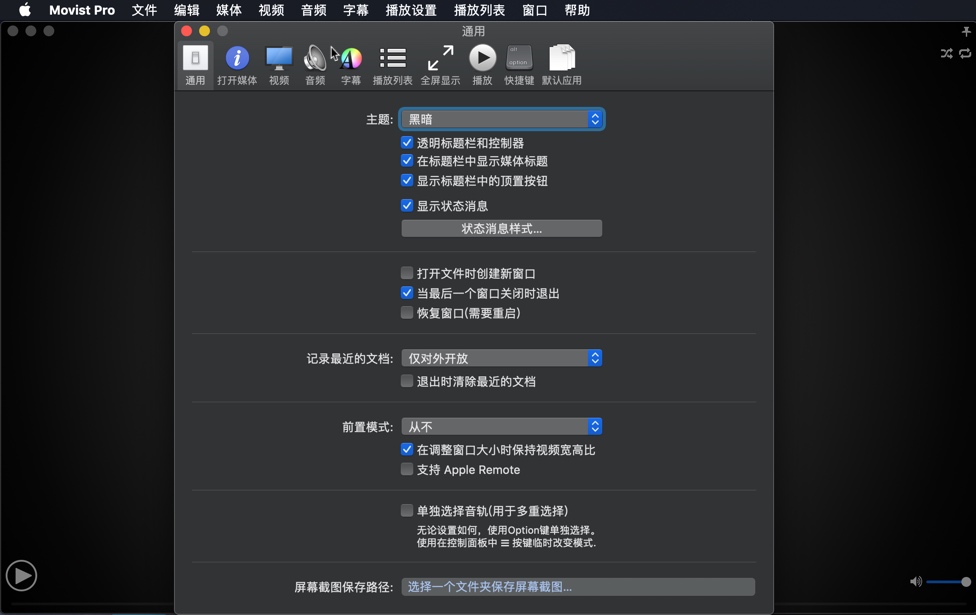
Task: Open the 快捷键 shortcut keys preferences pane
Action: point(519,65)
